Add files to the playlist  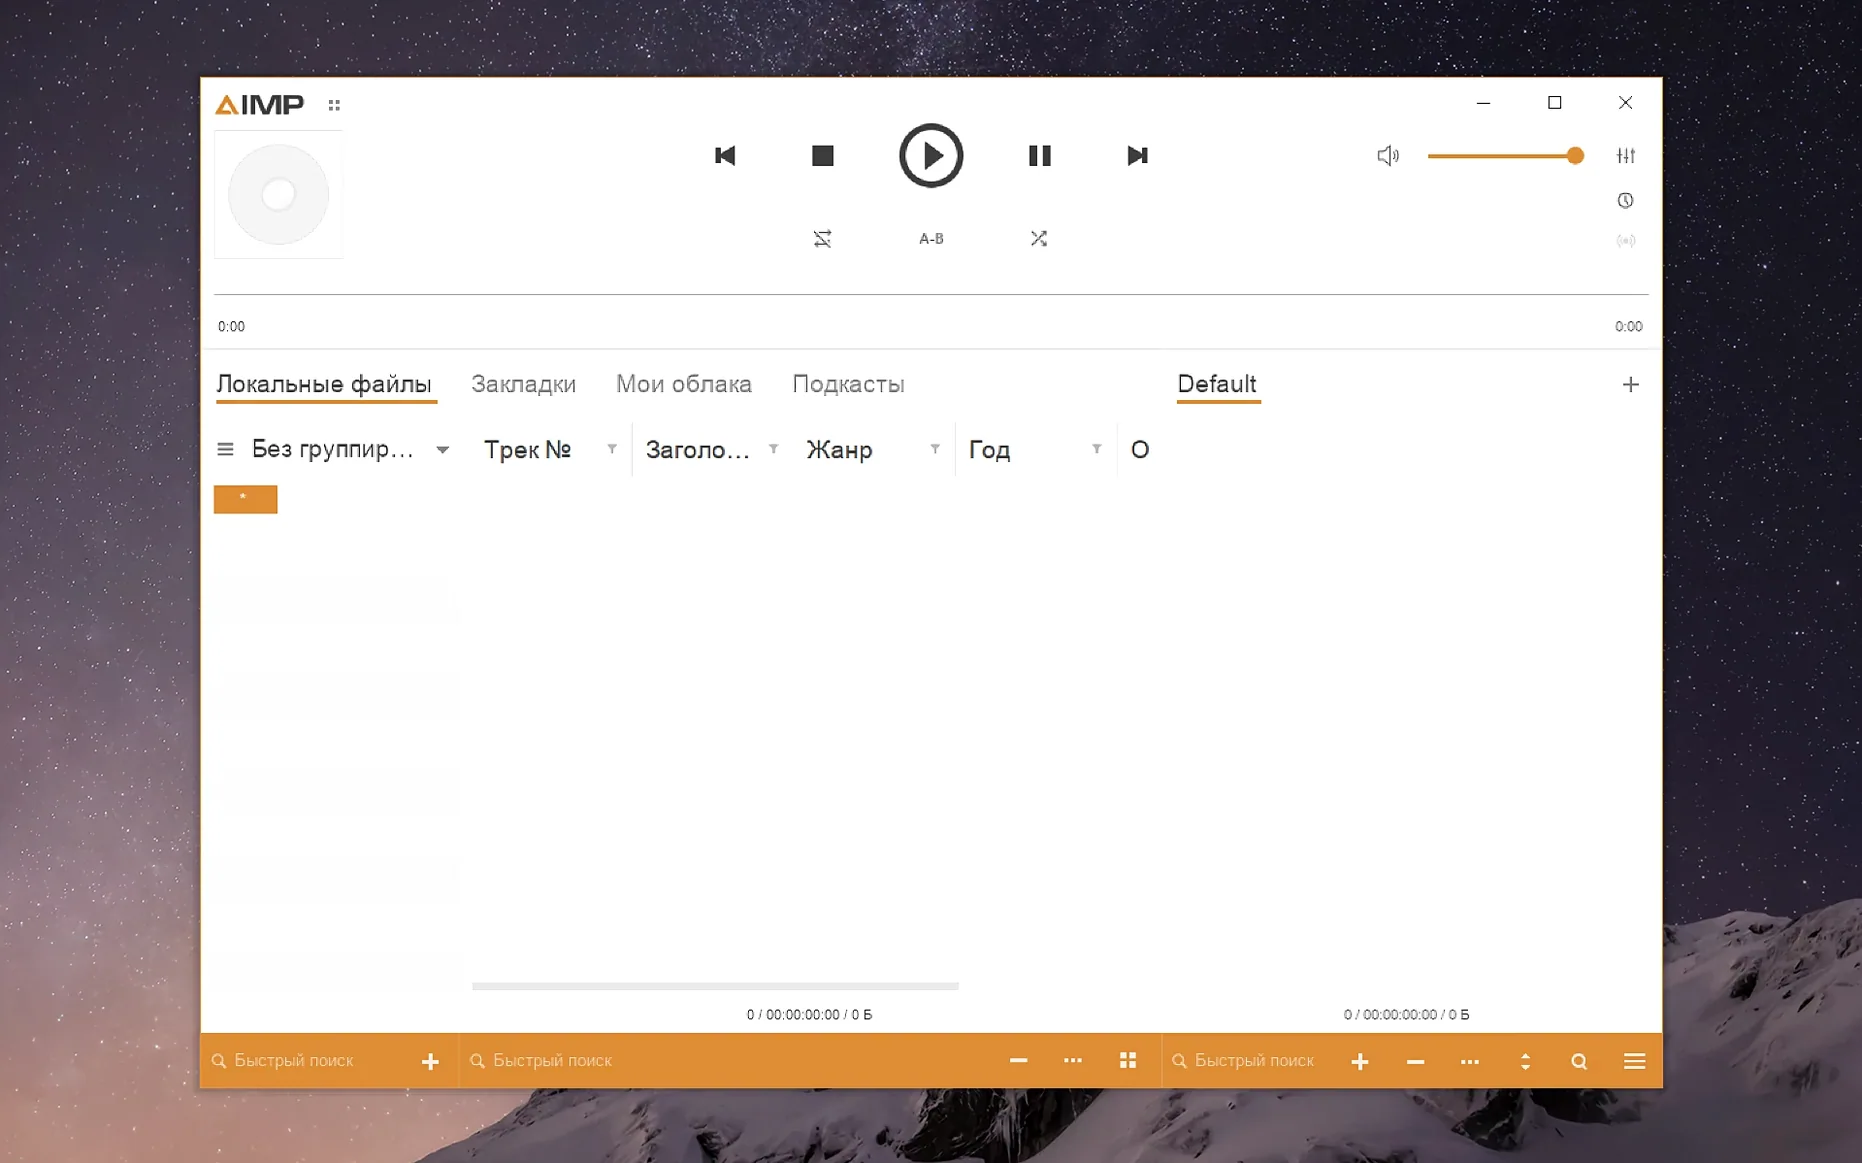click(x=1360, y=1062)
